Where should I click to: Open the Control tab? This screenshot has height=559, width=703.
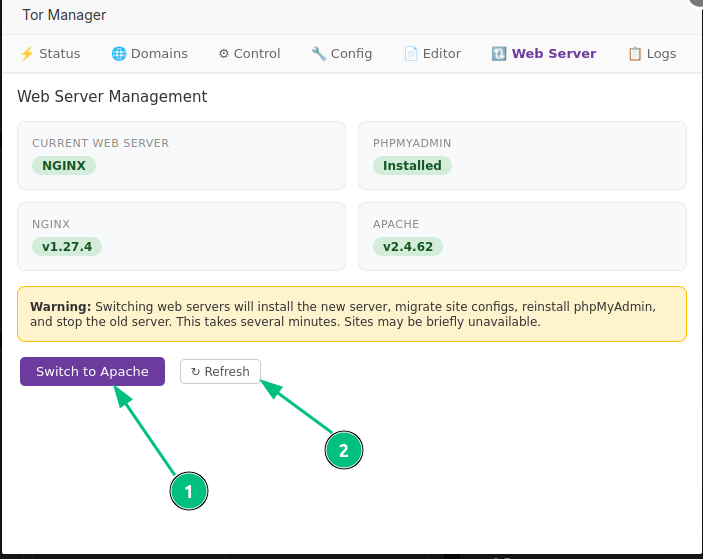[249, 54]
